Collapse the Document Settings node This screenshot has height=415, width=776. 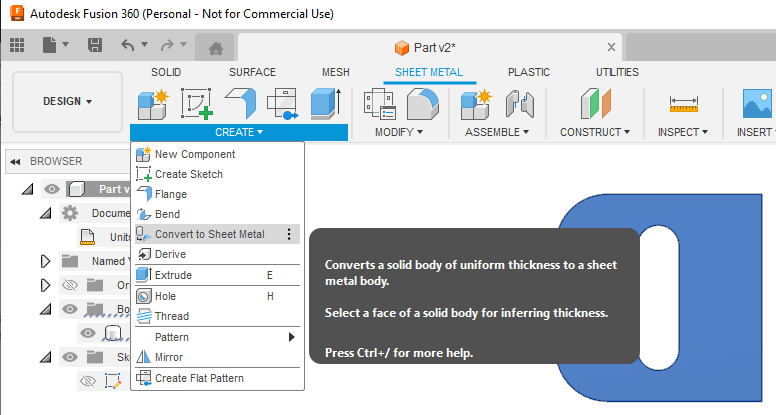tap(46, 213)
